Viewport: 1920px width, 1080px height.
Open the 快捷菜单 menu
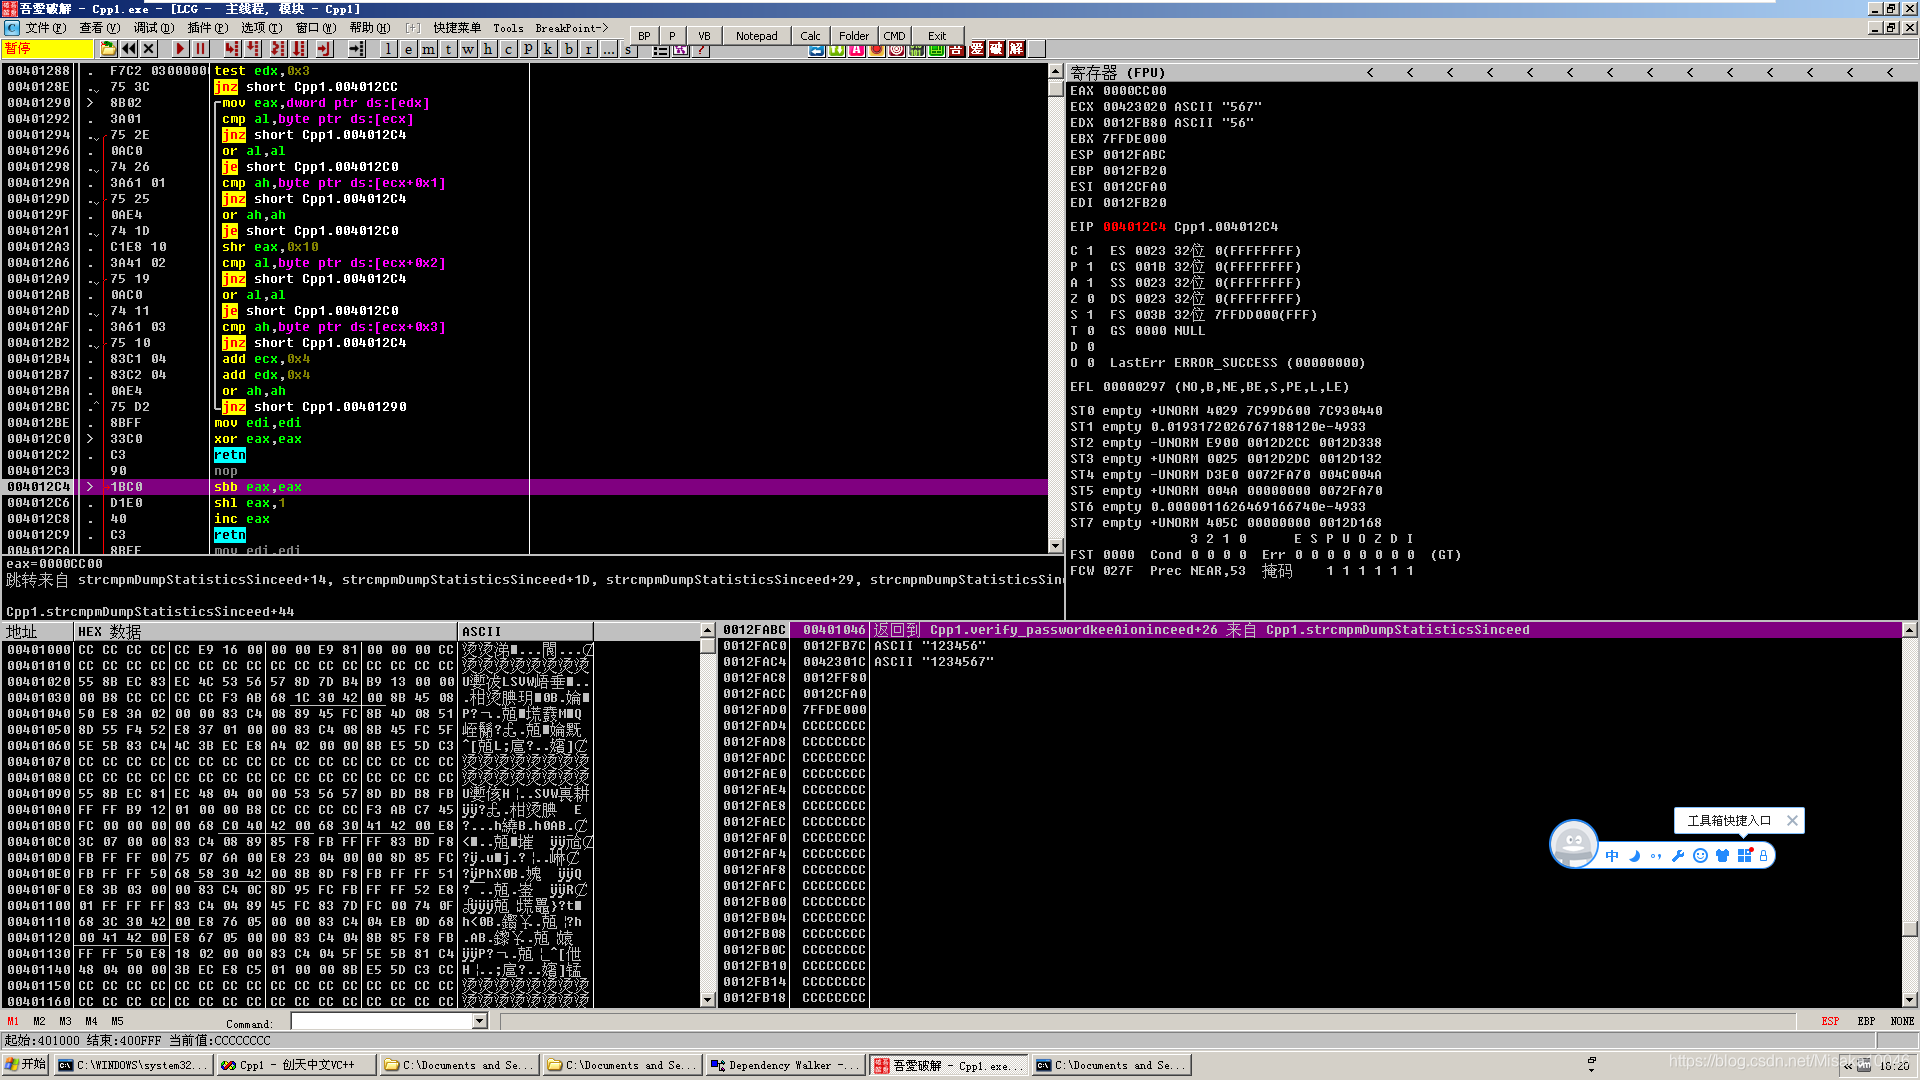pos(457,28)
